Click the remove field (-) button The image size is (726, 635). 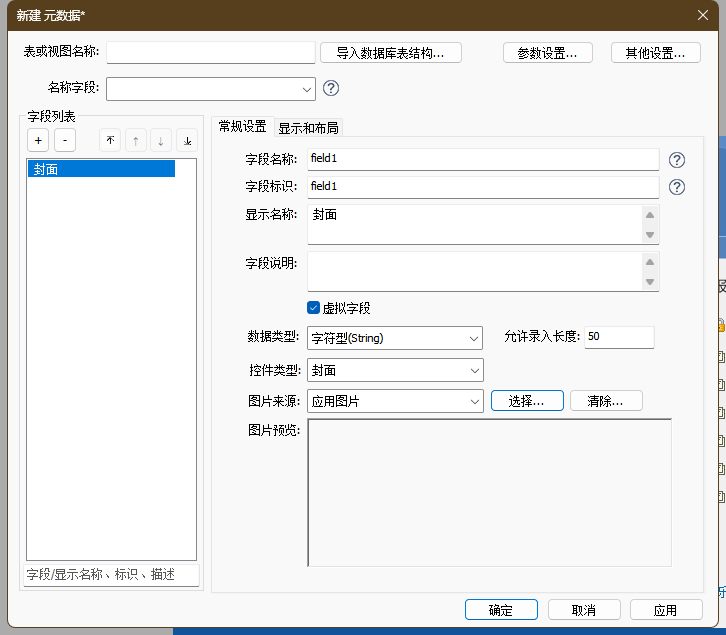tap(64, 141)
